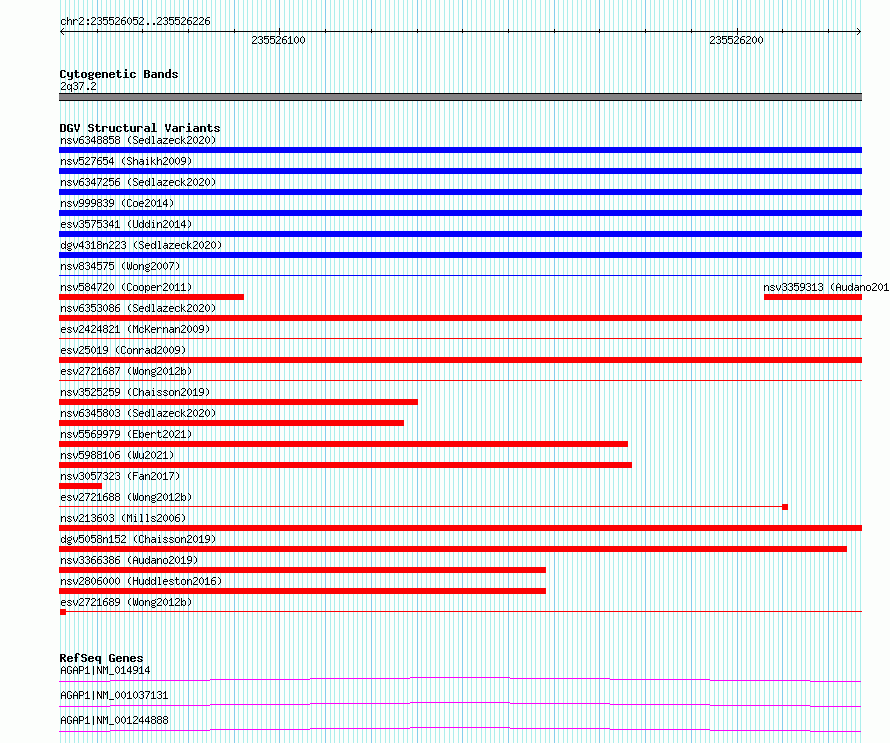Click the red bar of nsv6345803
This screenshot has height=743, width=890.
[232, 423]
